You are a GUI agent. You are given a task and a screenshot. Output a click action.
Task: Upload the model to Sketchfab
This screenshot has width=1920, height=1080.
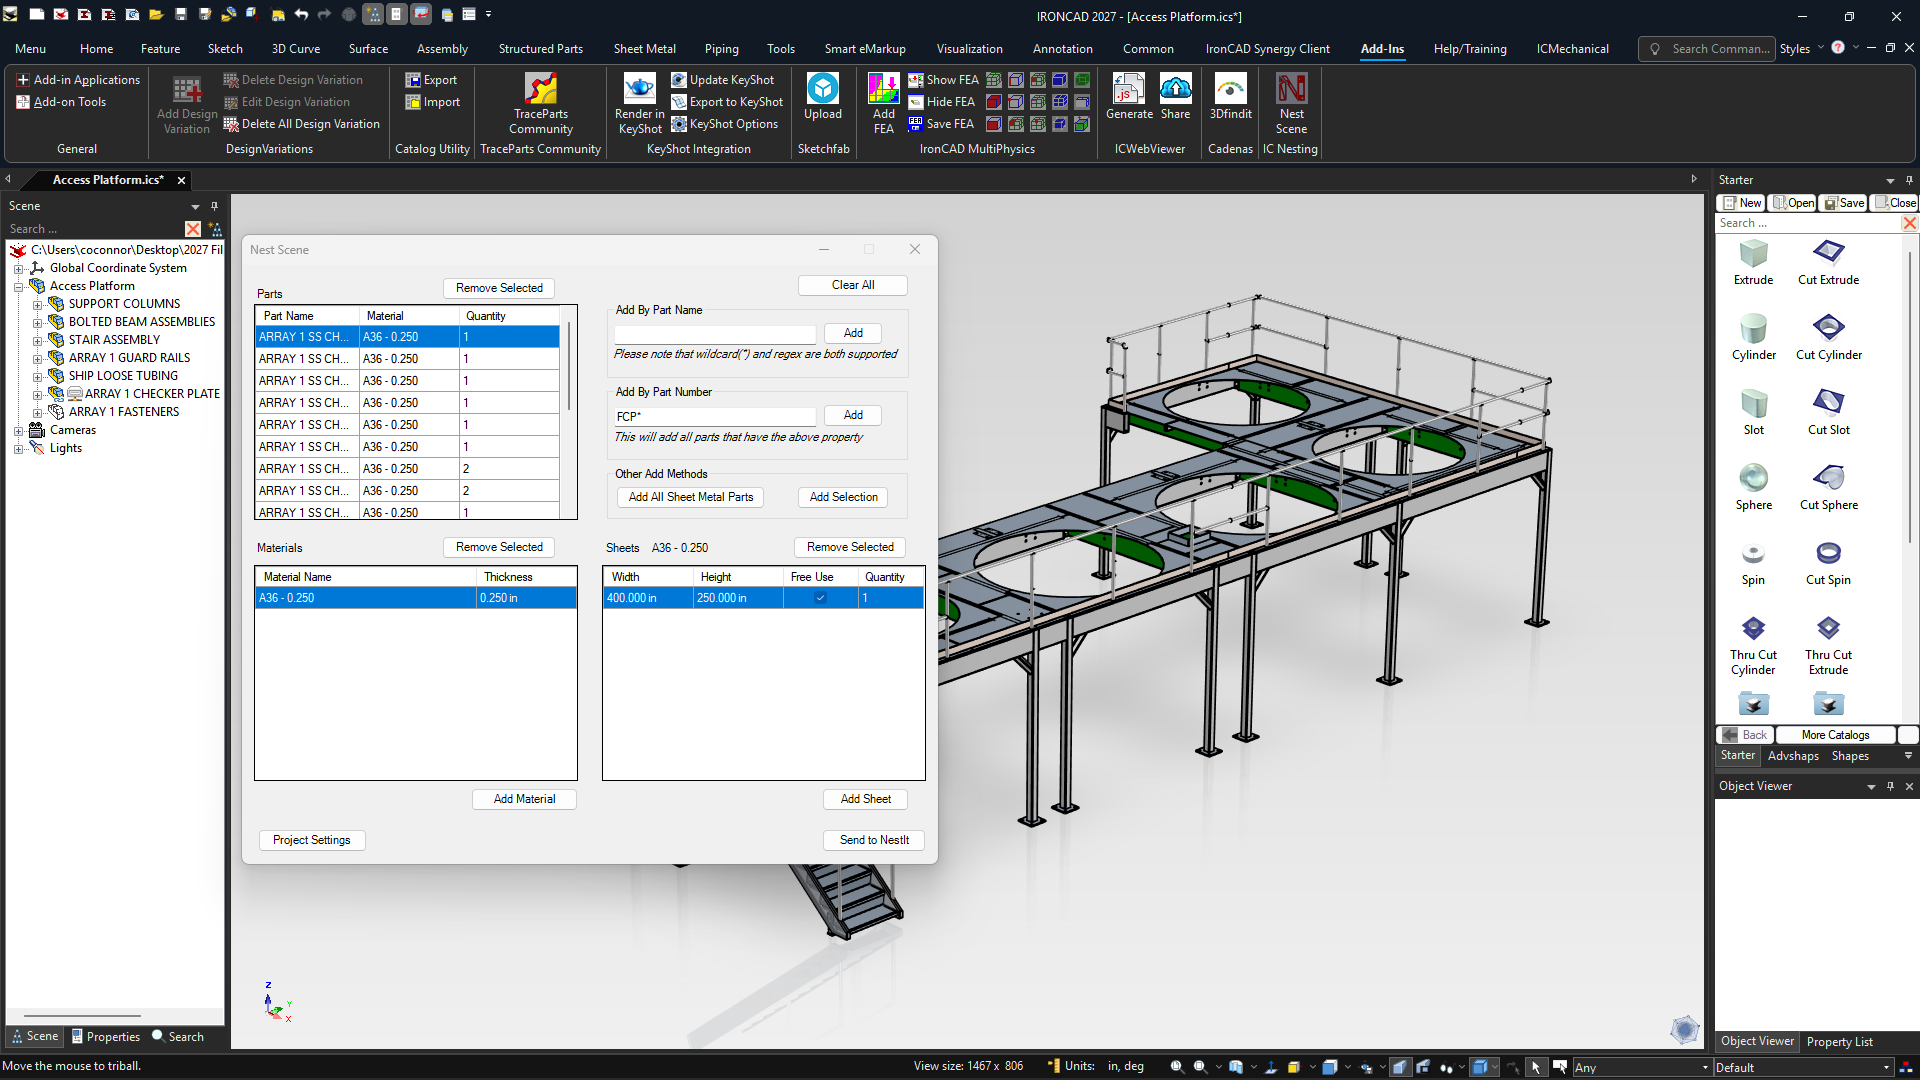[823, 97]
